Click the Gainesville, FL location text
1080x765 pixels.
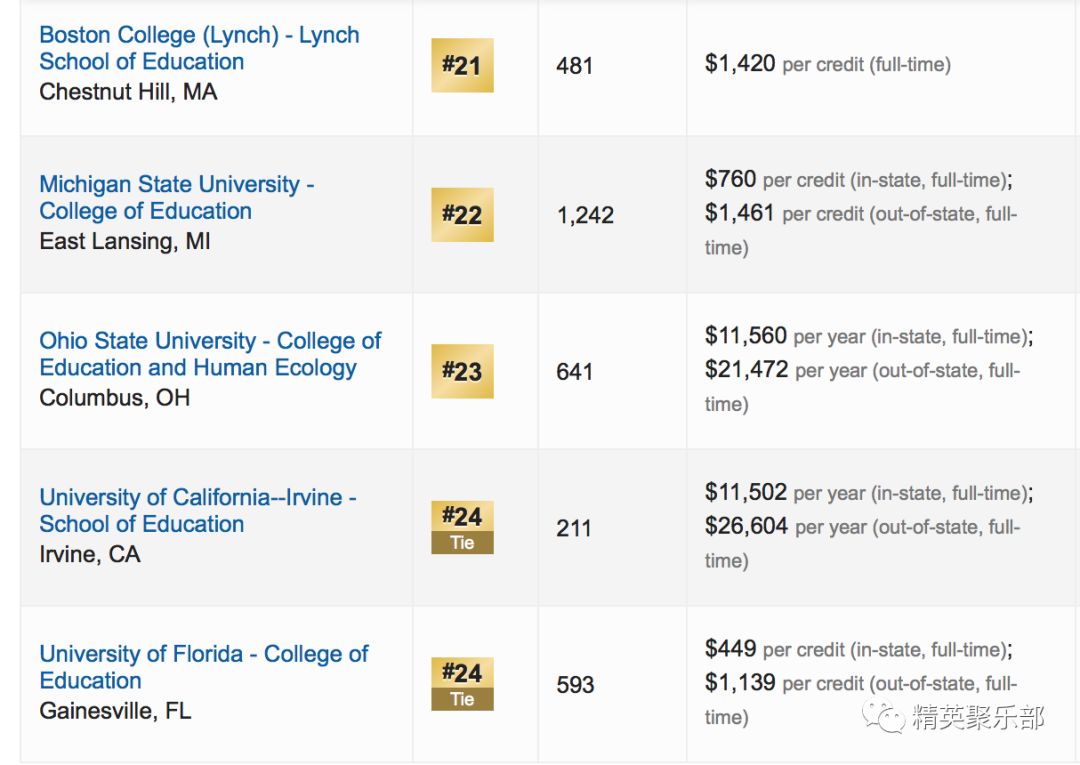click(x=115, y=711)
